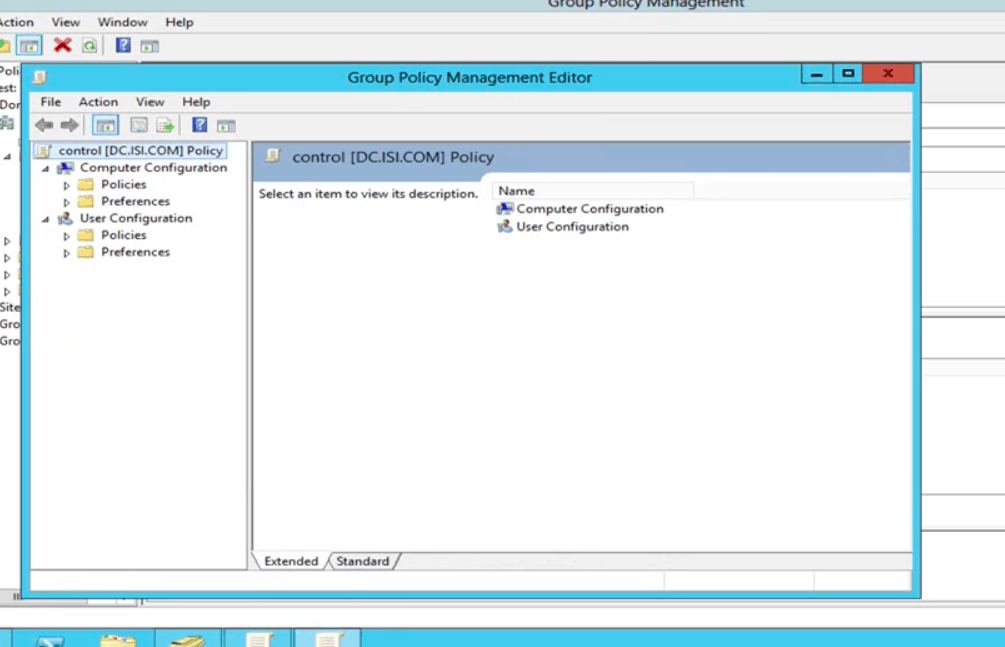Click Refresh icon in Group Policy Management toolbar

click(x=90, y=46)
